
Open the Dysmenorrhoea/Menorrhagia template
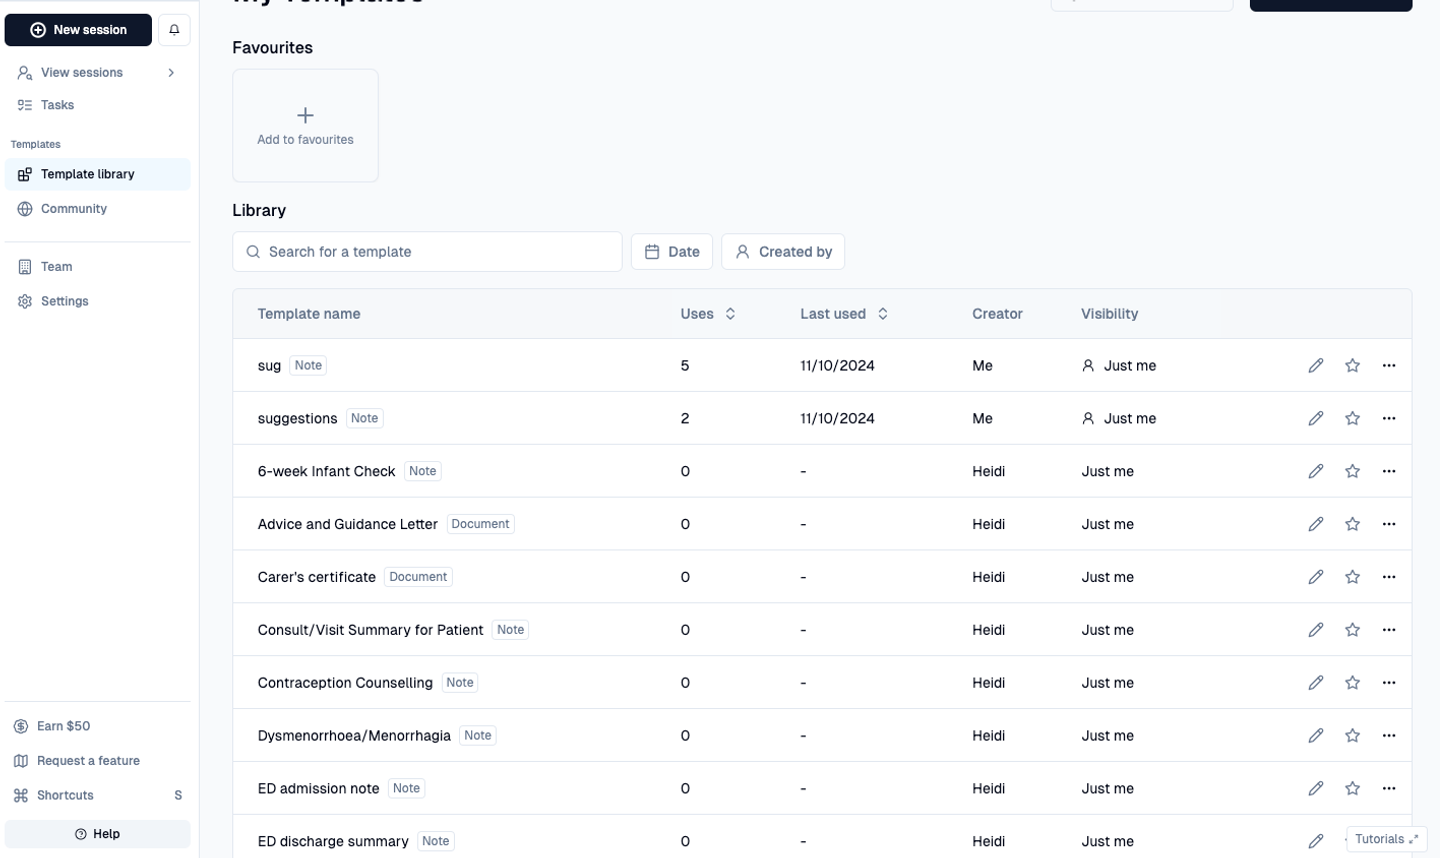coord(354,736)
